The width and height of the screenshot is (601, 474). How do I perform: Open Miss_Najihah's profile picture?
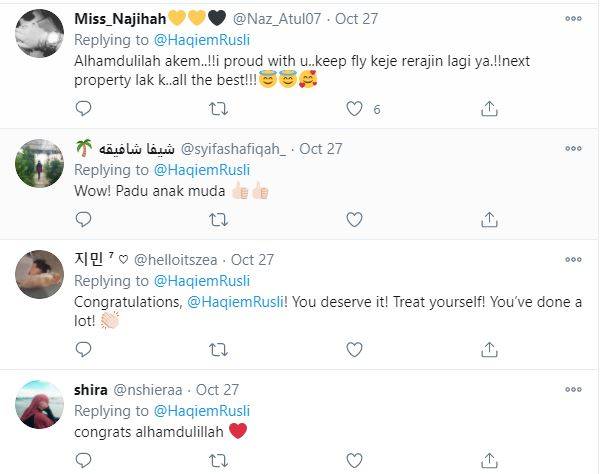(40, 34)
